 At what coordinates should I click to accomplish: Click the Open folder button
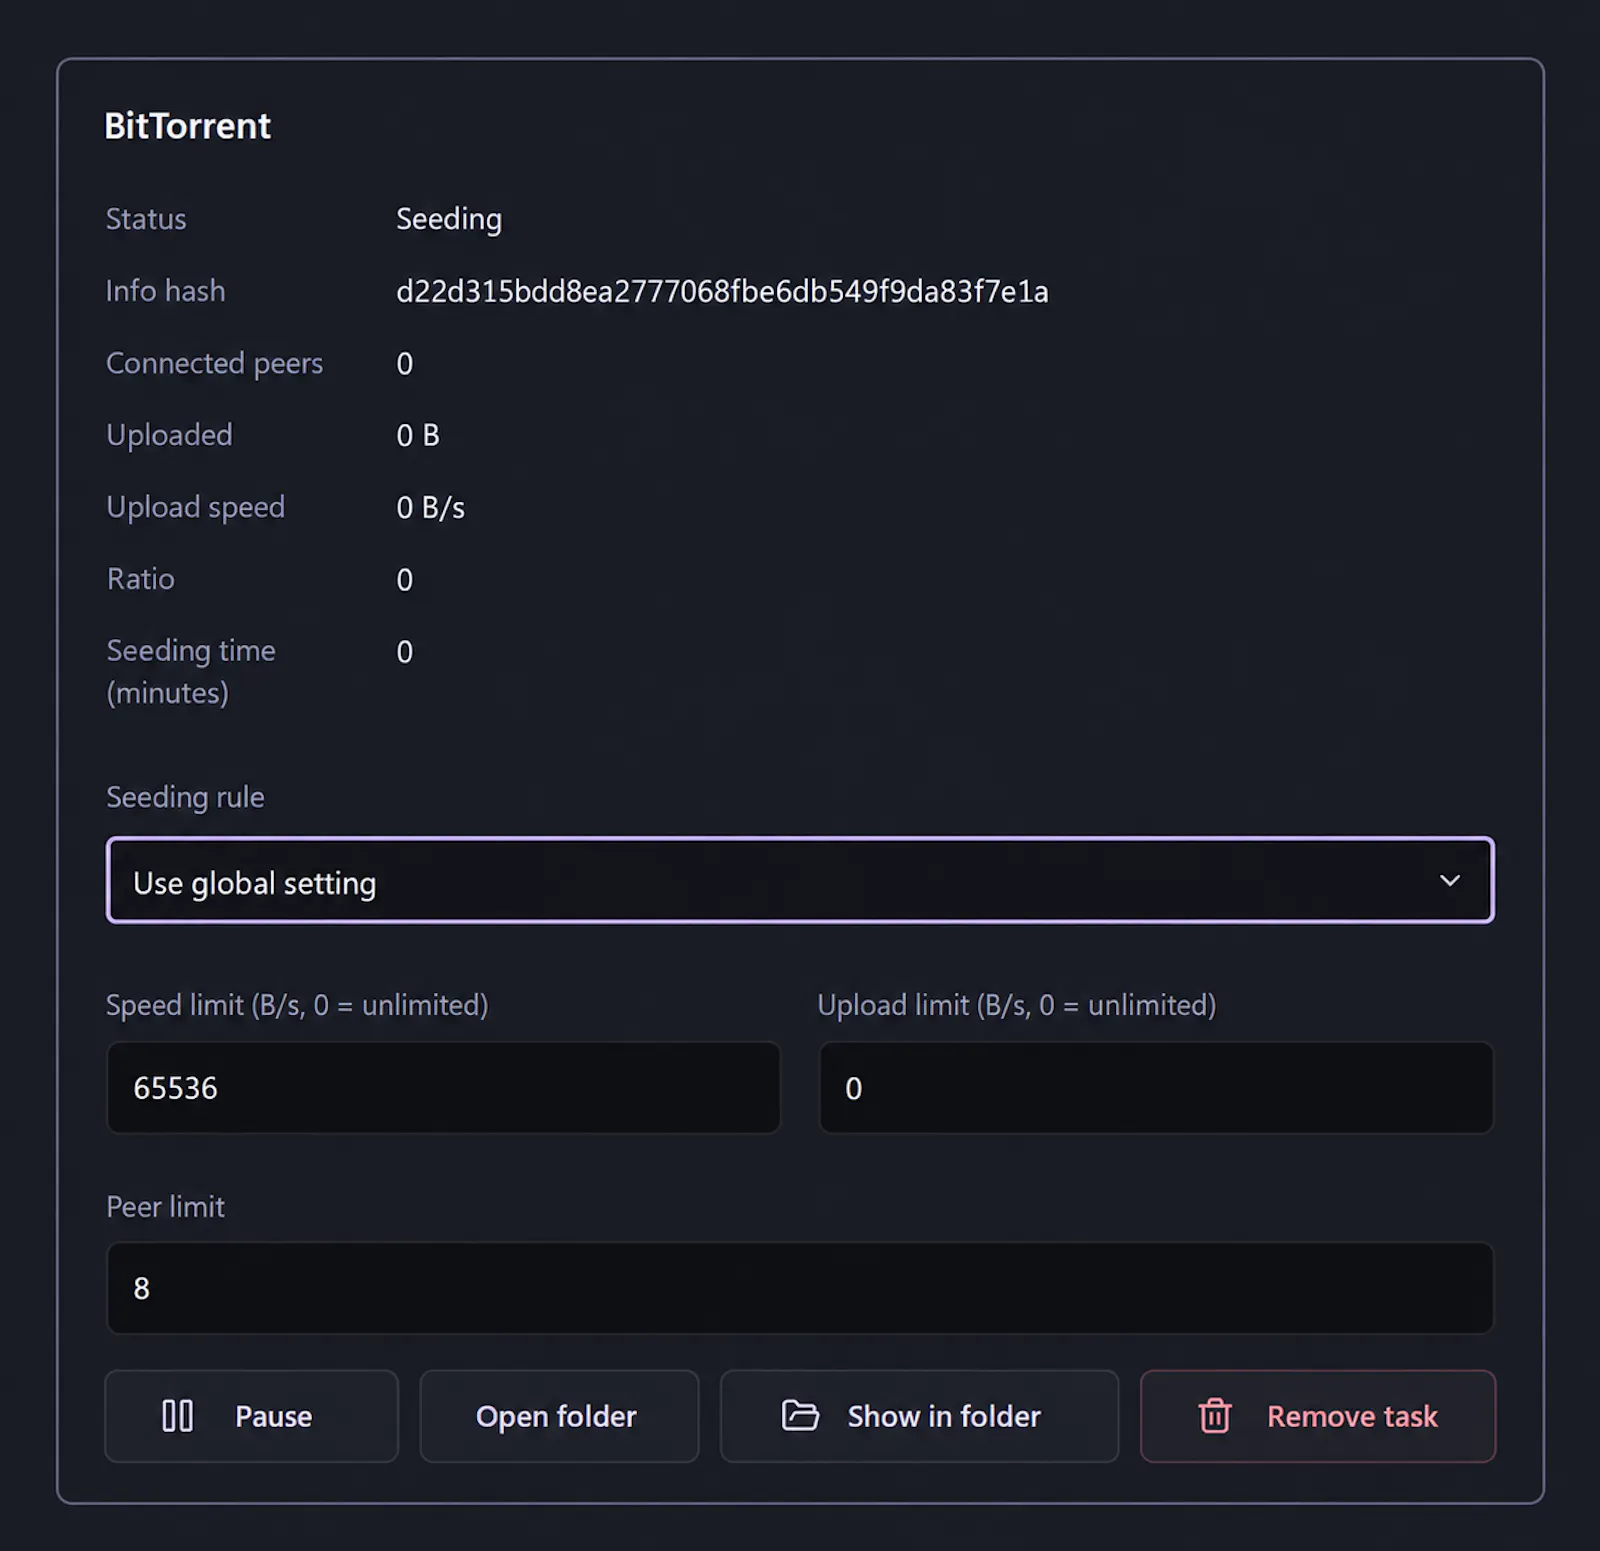coord(559,1416)
